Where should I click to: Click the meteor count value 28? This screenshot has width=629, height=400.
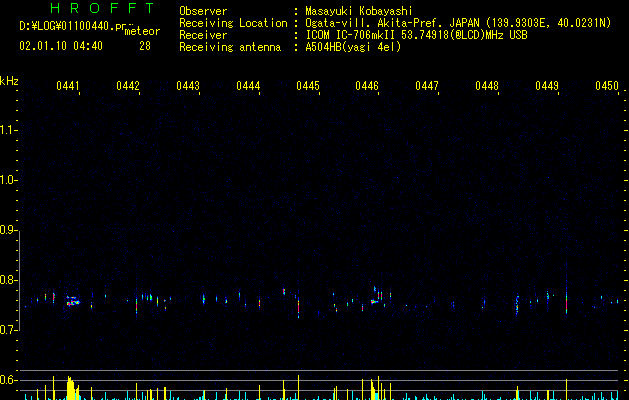(x=145, y=46)
